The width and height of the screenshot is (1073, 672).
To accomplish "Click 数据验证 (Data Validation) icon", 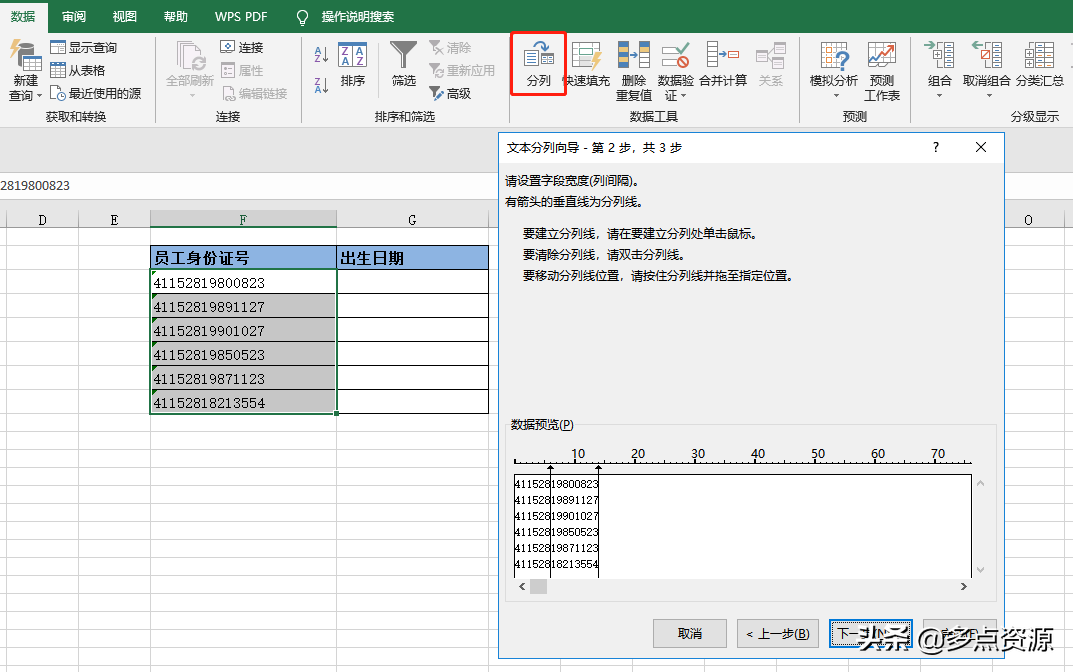I will (675, 56).
